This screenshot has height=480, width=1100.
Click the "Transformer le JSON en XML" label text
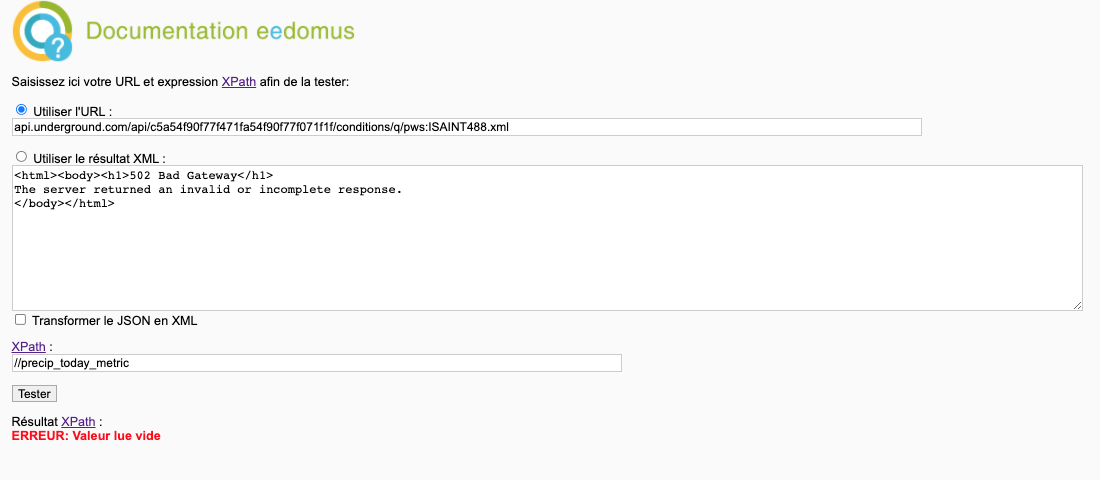pyautogui.click(x=115, y=321)
